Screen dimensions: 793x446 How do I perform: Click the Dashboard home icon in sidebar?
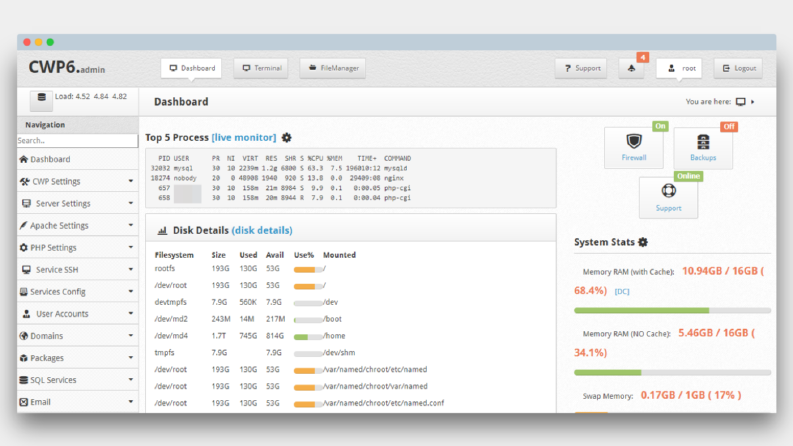(24, 159)
